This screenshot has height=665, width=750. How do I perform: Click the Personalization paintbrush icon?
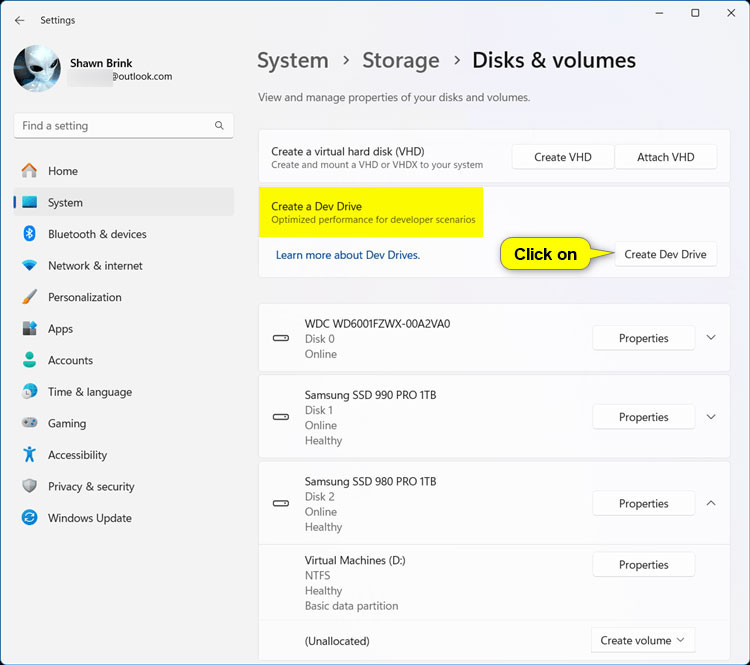tap(29, 297)
